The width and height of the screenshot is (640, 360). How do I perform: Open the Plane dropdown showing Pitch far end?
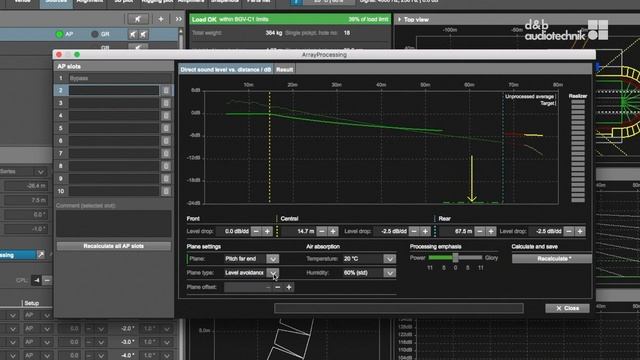[x=273, y=259]
